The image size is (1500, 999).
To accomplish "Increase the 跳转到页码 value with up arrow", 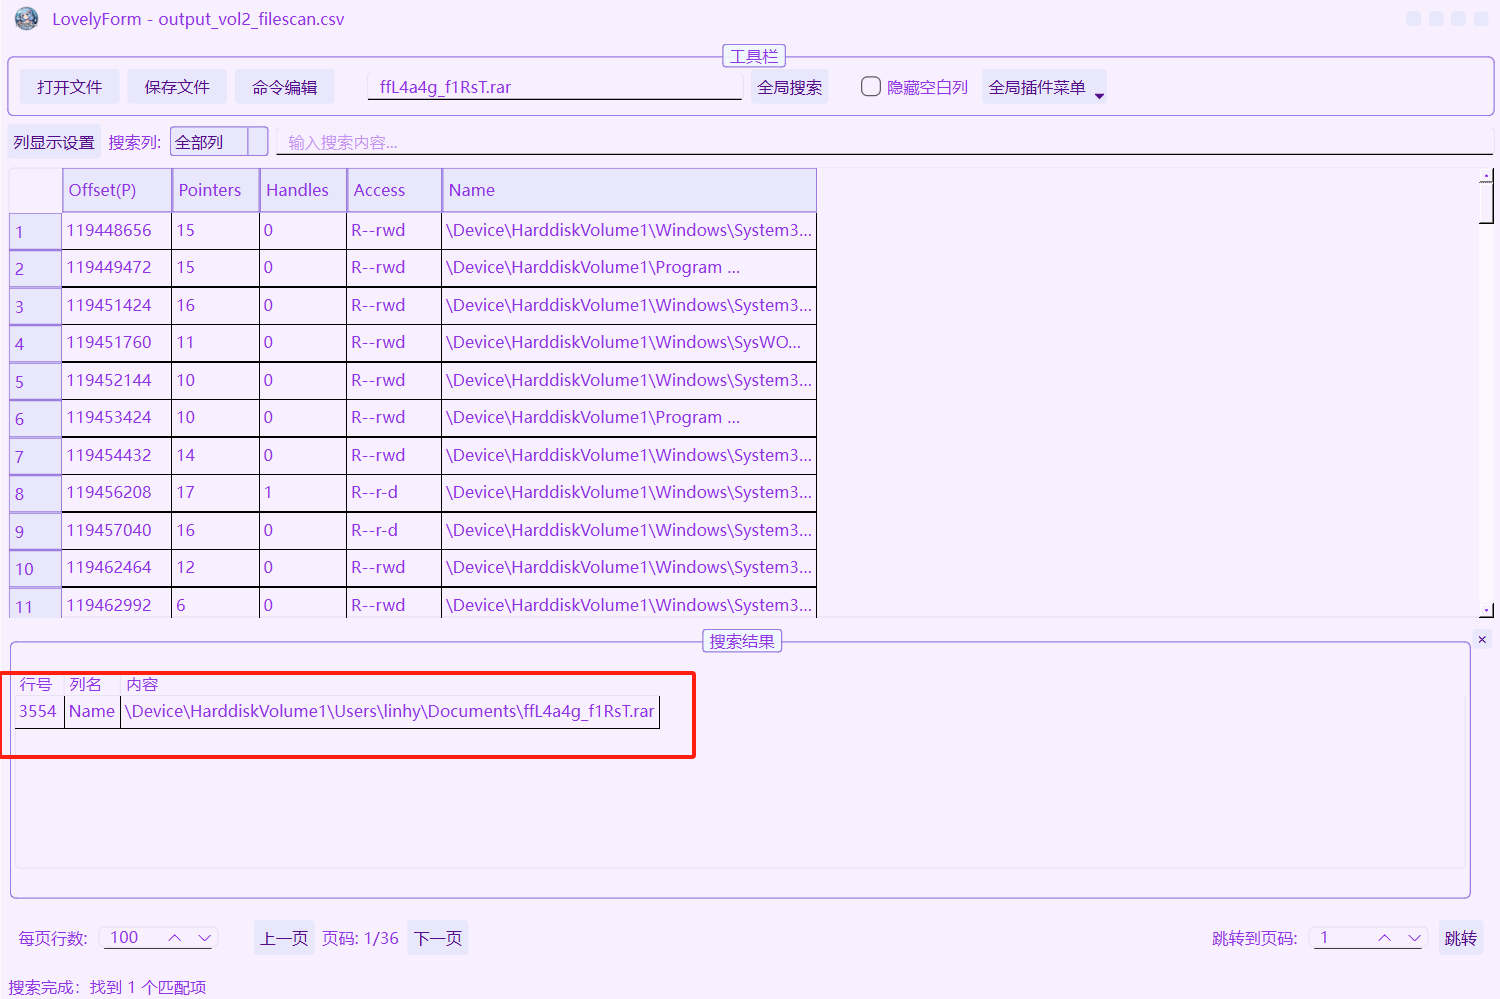I will click(1385, 938).
